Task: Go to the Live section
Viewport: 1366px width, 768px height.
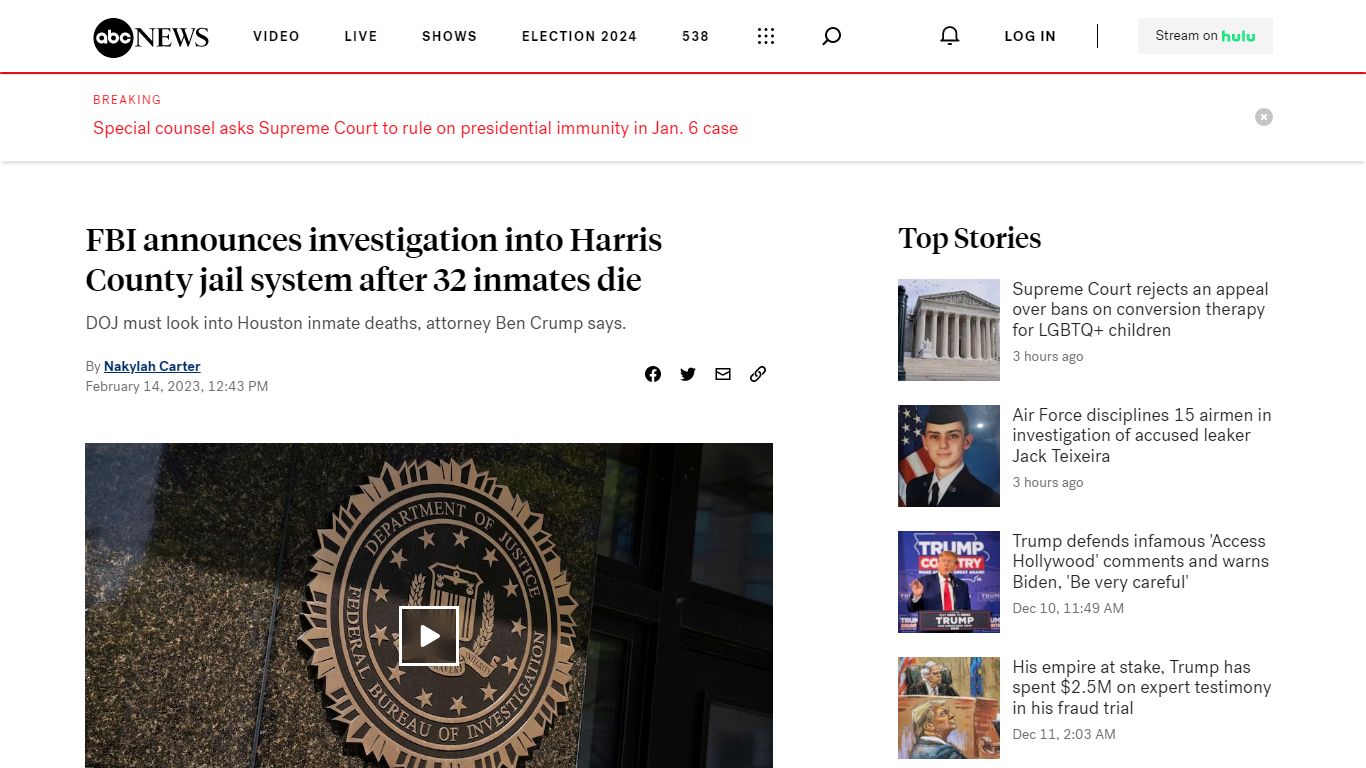Action: point(361,36)
